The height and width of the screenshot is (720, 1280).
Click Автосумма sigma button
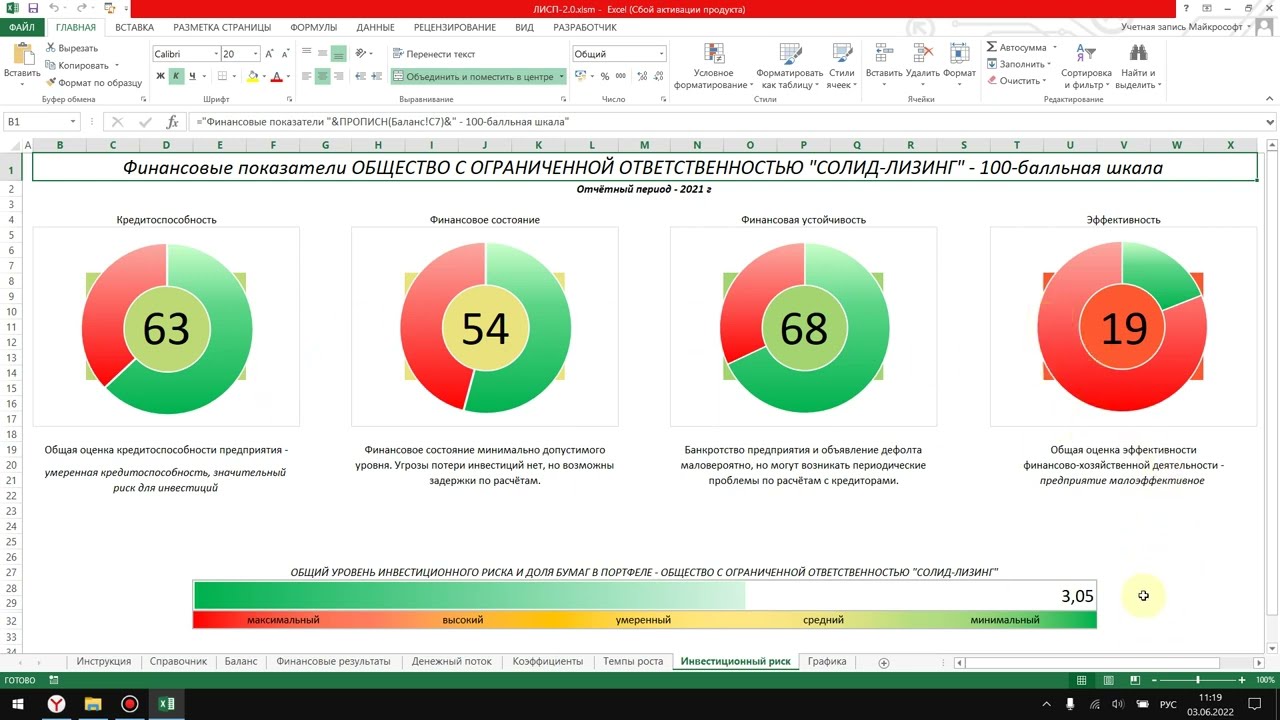pyautogui.click(x=1017, y=47)
